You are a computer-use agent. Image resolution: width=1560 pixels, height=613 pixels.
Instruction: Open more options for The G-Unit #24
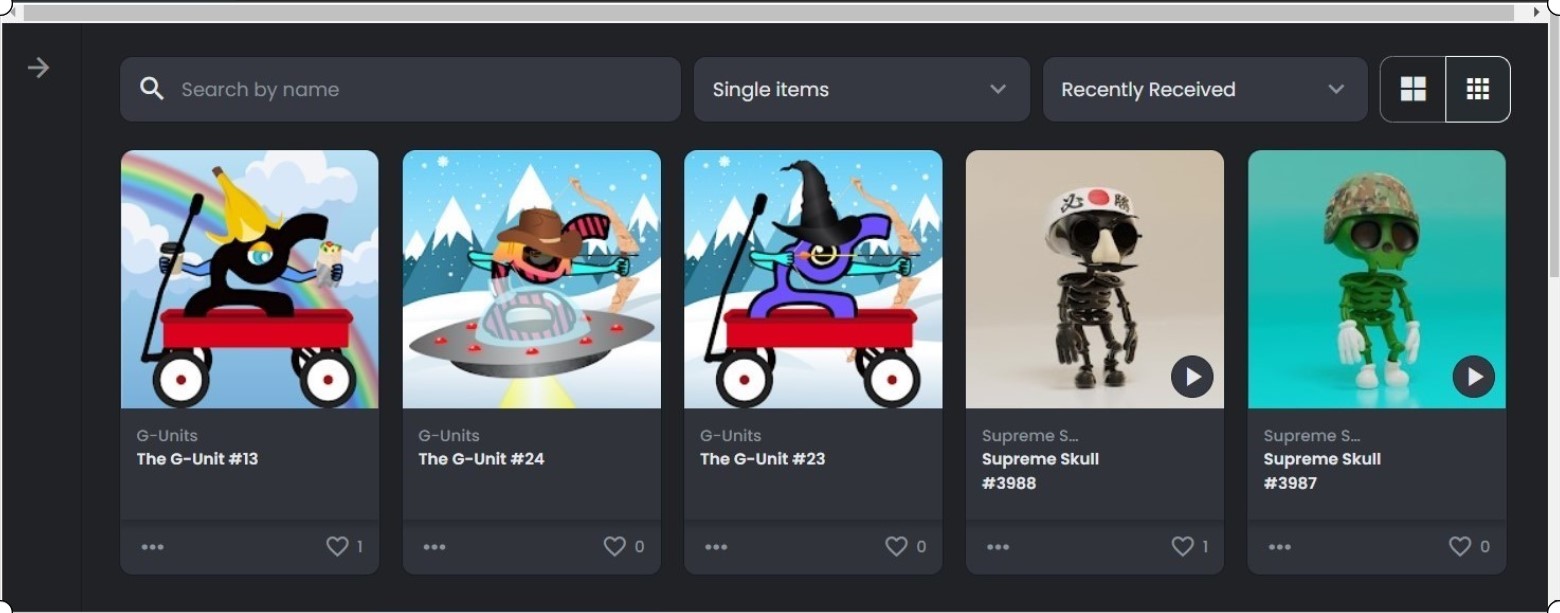coord(434,547)
